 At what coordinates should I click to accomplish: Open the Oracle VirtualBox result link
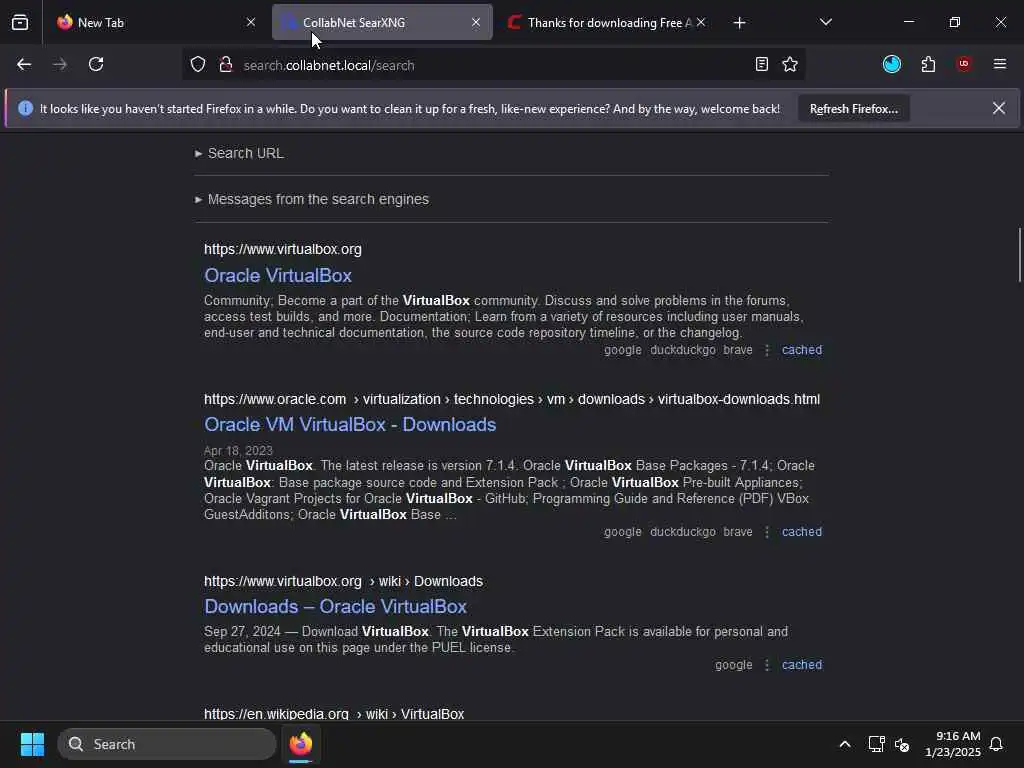tap(278, 276)
